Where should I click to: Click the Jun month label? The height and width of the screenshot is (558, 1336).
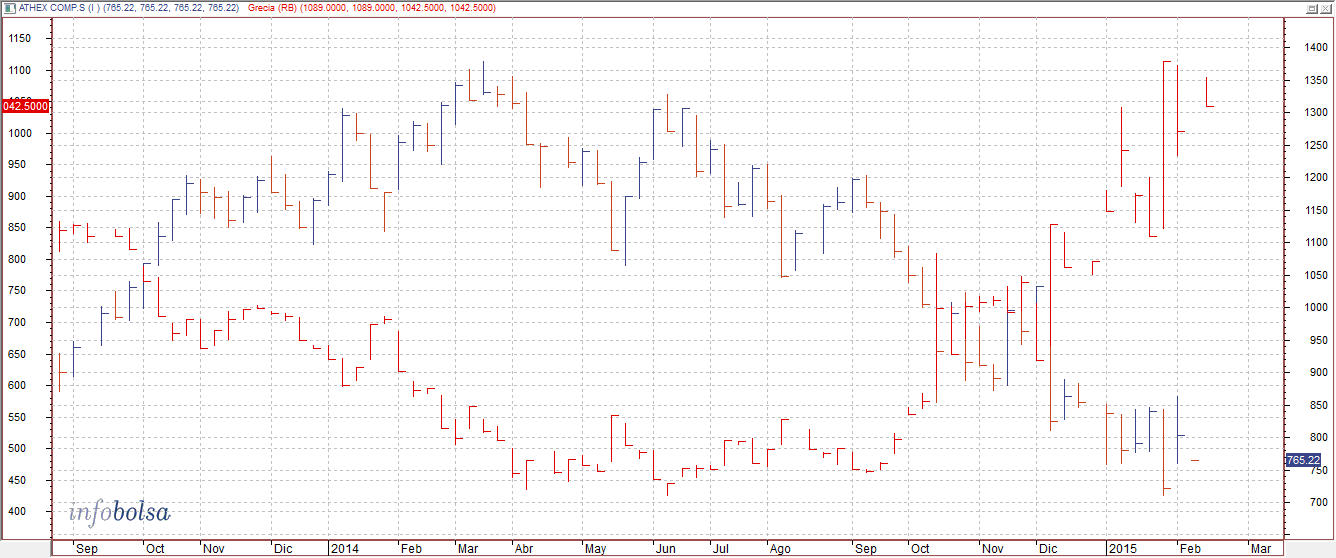pyautogui.click(x=665, y=549)
